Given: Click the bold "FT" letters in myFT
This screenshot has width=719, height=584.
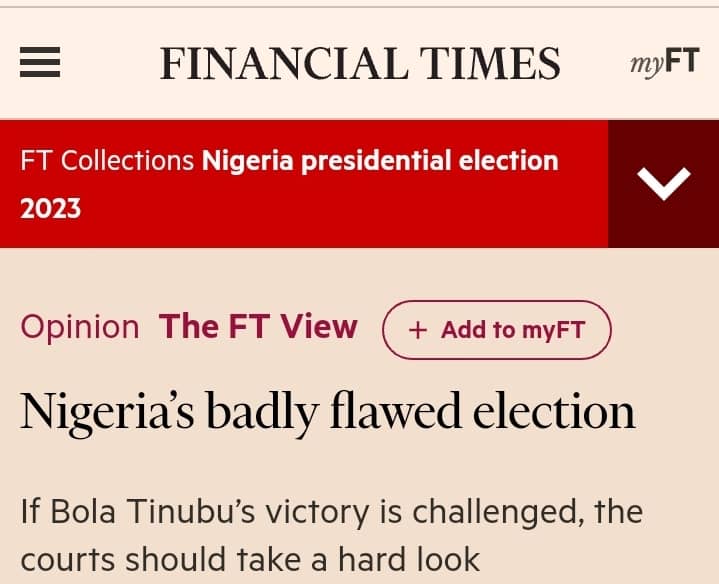Looking at the screenshot, I should (682, 62).
